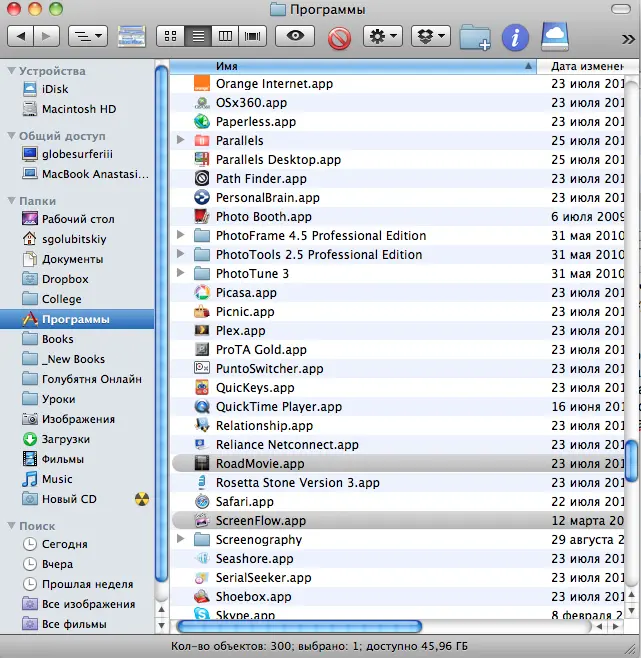Screen dimensions: 641x658
Task: Expand the Screenography folder triangle
Action: pos(181,539)
